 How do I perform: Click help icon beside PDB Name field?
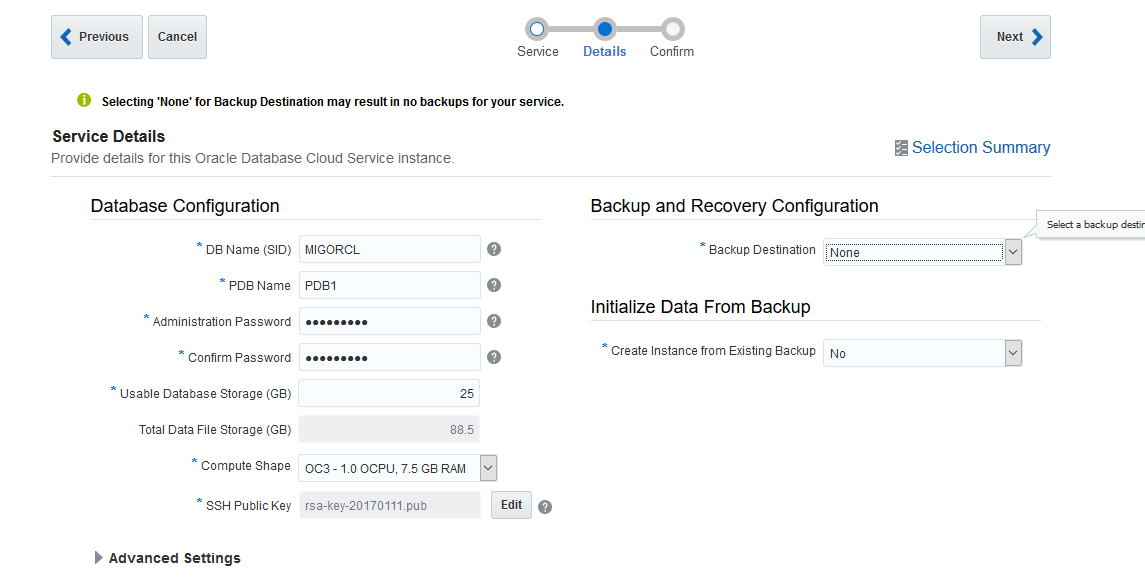coord(494,286)
